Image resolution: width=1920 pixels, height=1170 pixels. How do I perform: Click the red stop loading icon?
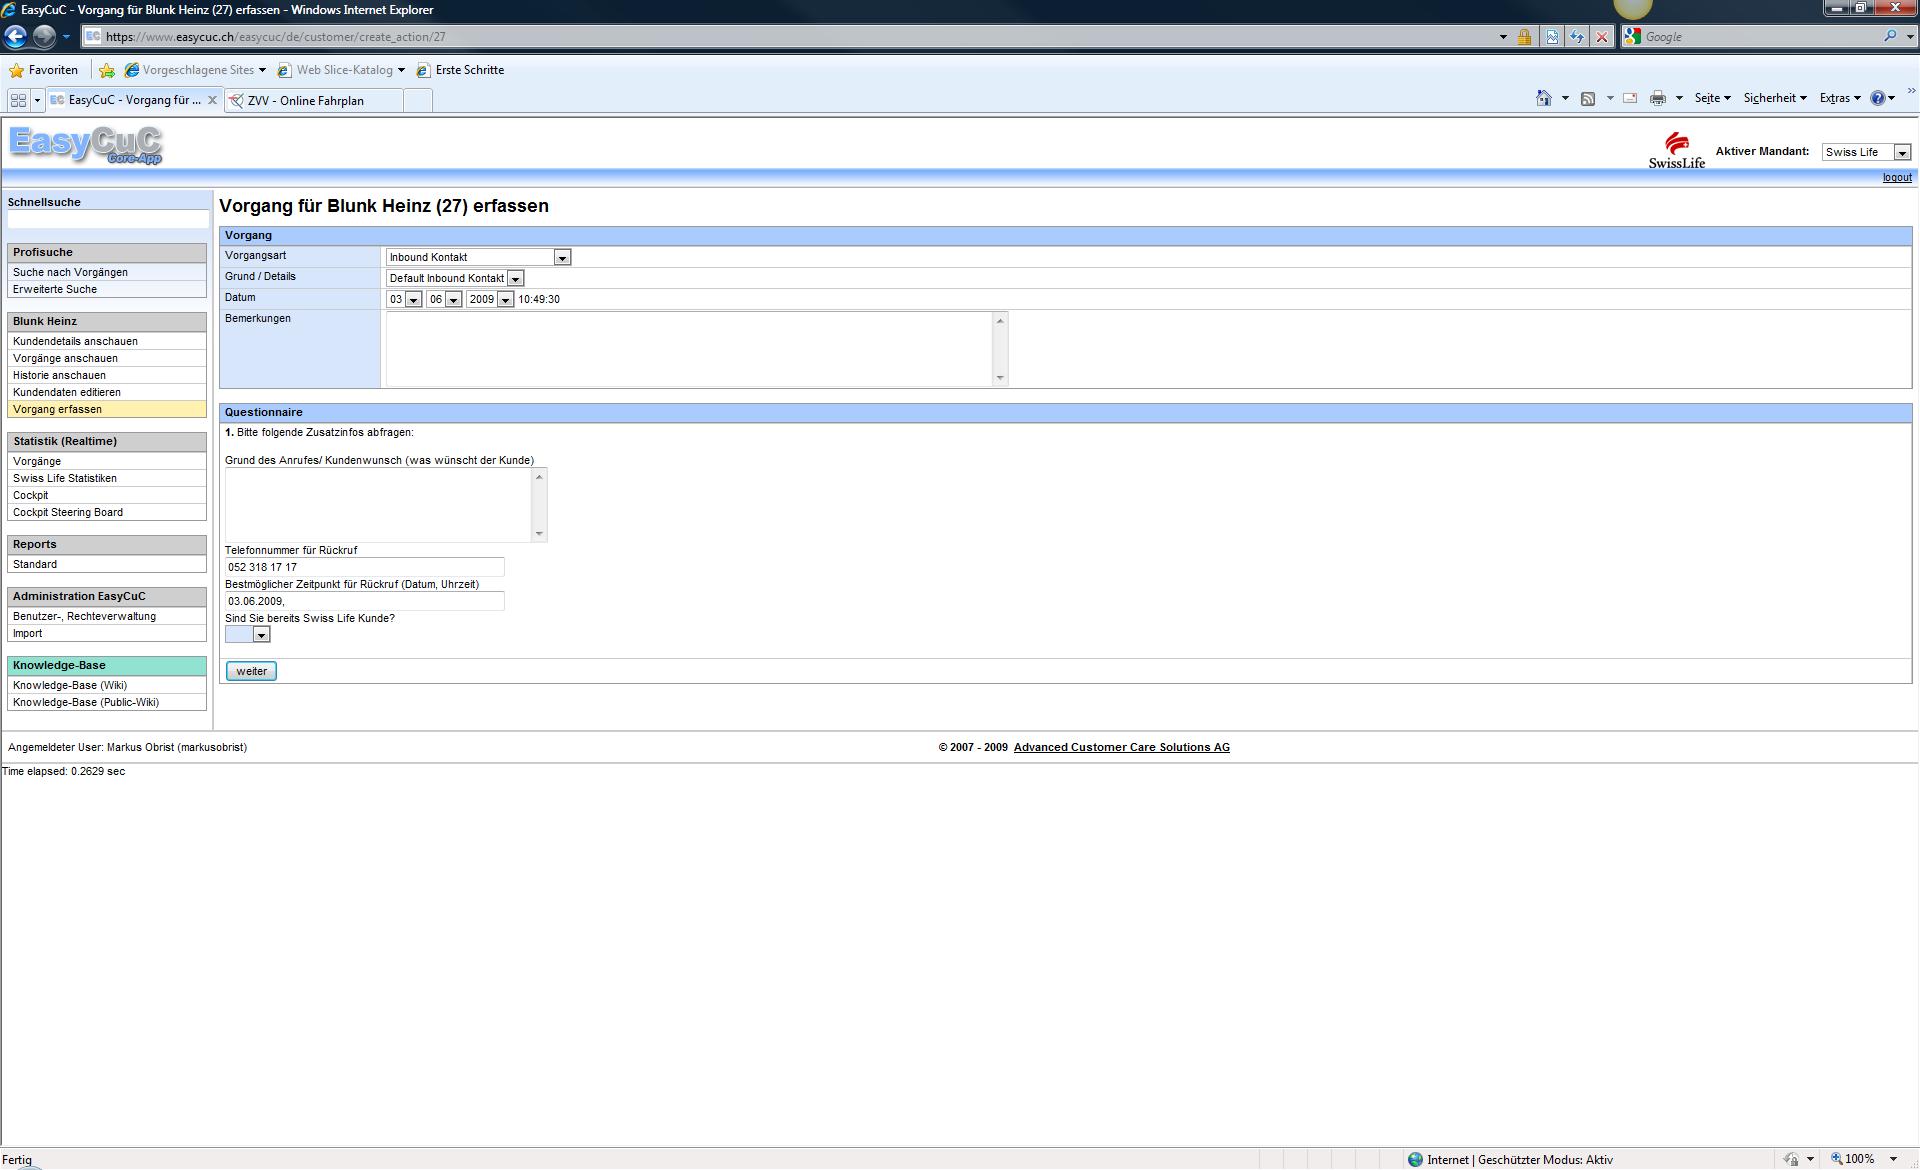1602,37
